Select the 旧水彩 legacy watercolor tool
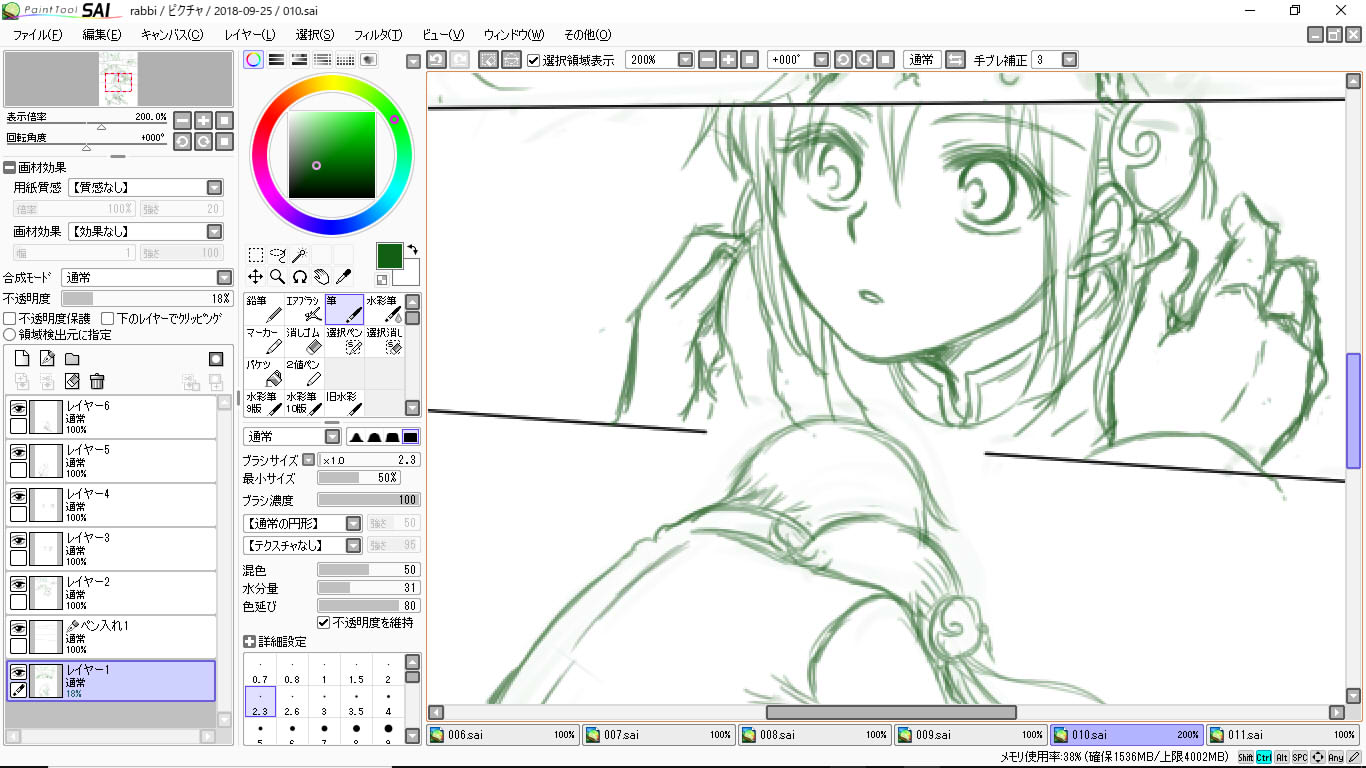The image size is (1366, 768). tap(344, 403)
